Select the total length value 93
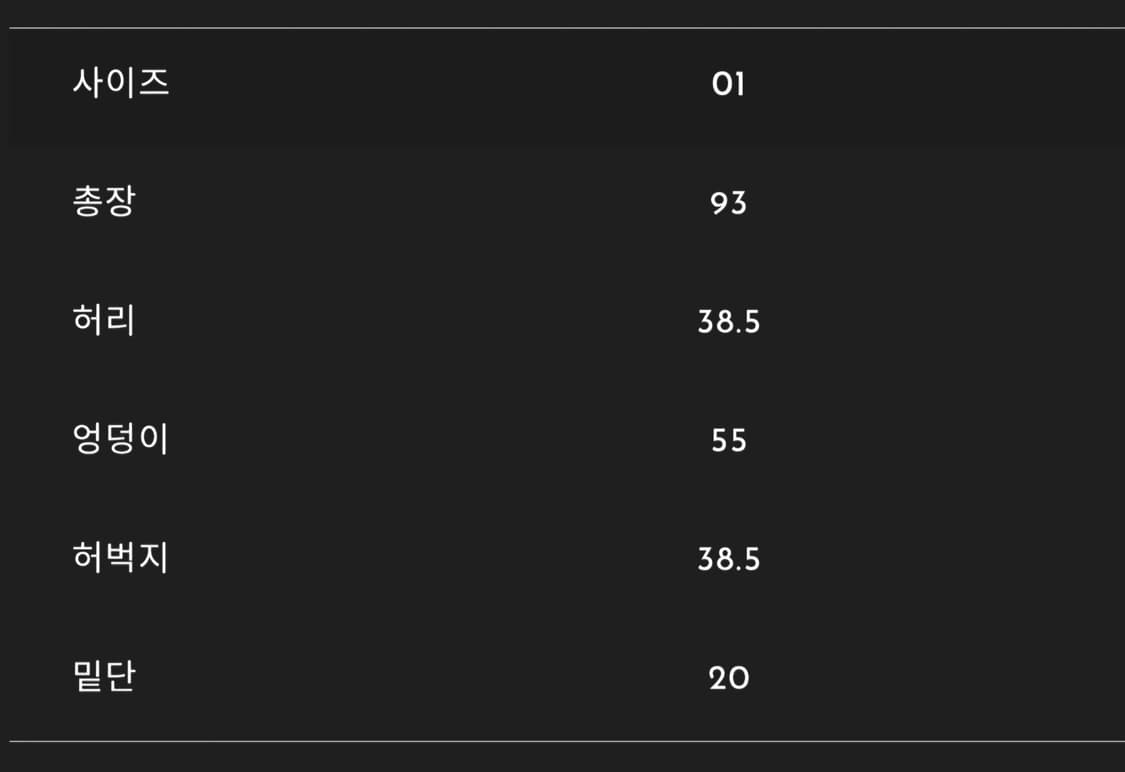 [728, 203]
